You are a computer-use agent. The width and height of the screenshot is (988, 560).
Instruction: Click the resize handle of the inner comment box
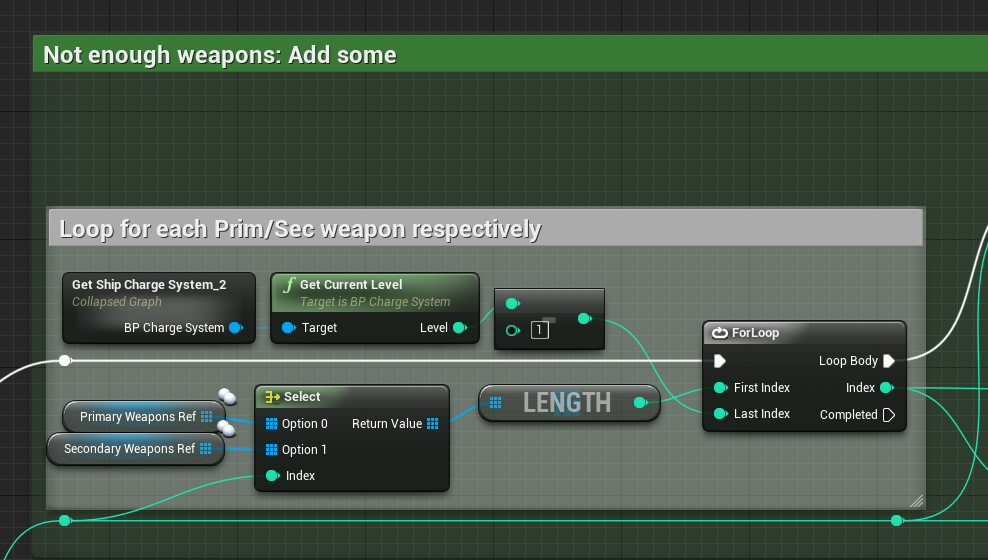tap(916, 501)
